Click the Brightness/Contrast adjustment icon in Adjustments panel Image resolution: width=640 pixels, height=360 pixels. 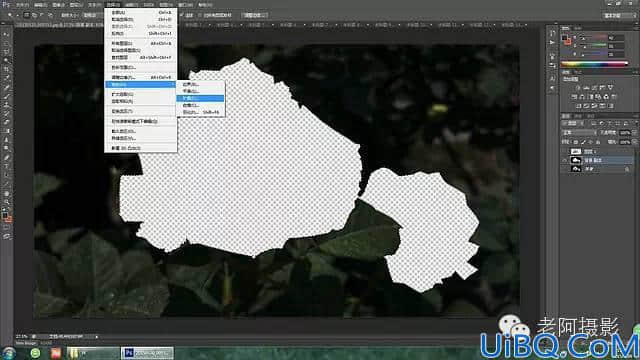click(x=578, y=87)
